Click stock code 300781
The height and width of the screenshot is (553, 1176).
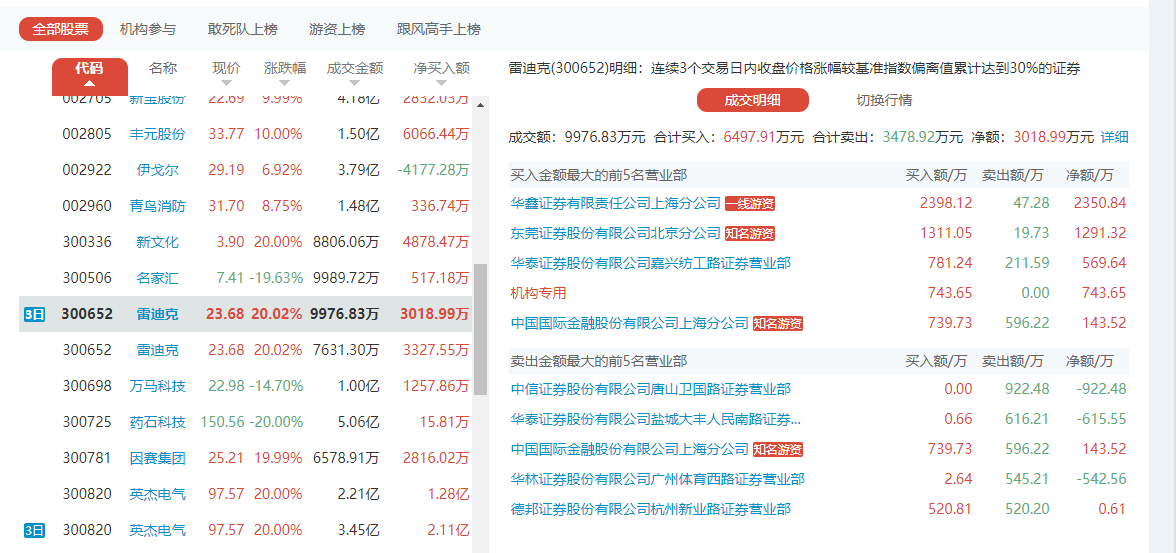tap(87, 458)
